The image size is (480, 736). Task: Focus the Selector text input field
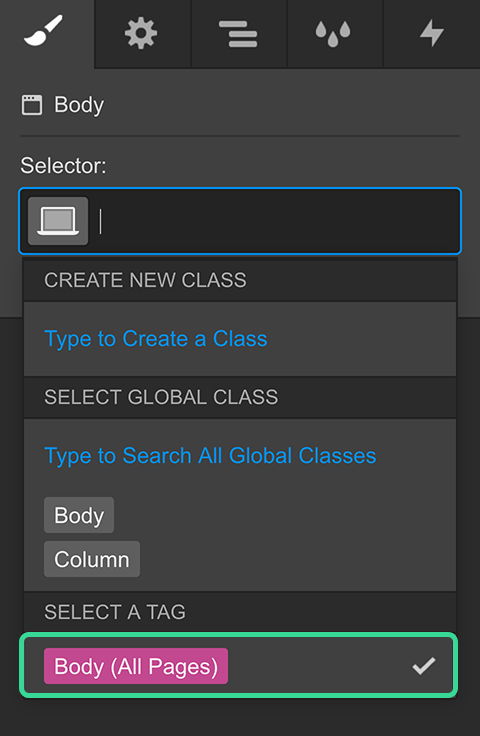click(277, 221)
